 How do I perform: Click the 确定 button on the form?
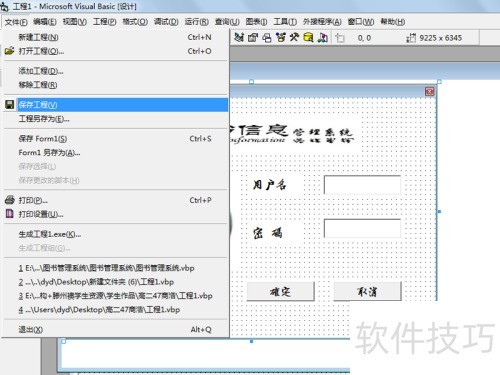[280, 292]
